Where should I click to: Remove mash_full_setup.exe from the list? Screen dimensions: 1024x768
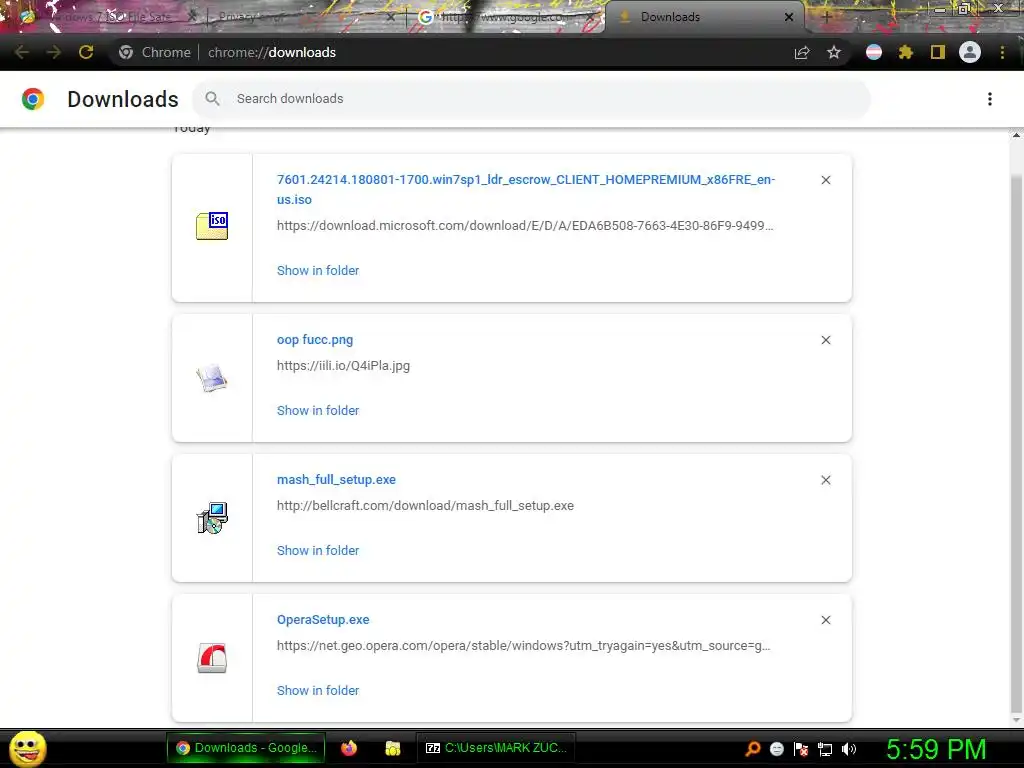[825, 480]
